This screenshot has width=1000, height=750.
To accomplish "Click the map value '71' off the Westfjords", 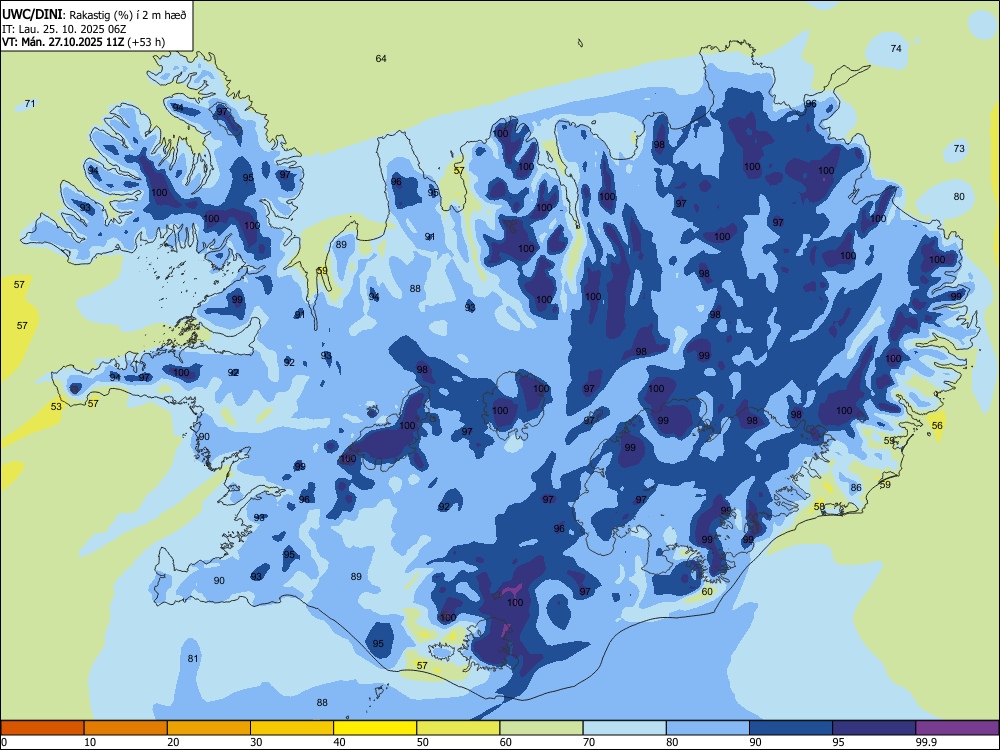I will [x=30, y=103].
